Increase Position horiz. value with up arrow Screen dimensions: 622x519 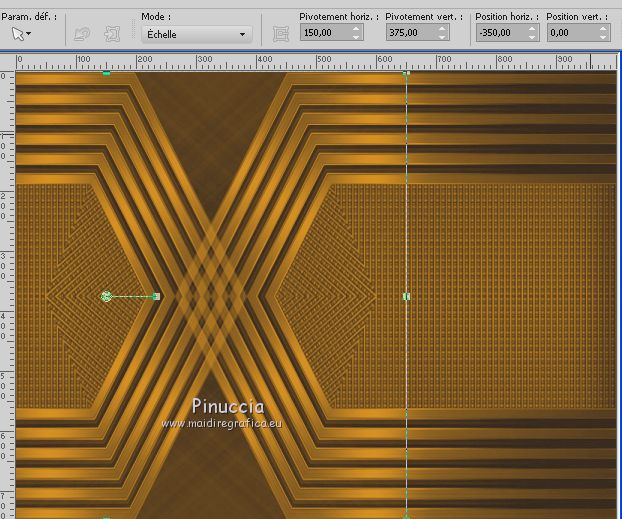[532, 29]
